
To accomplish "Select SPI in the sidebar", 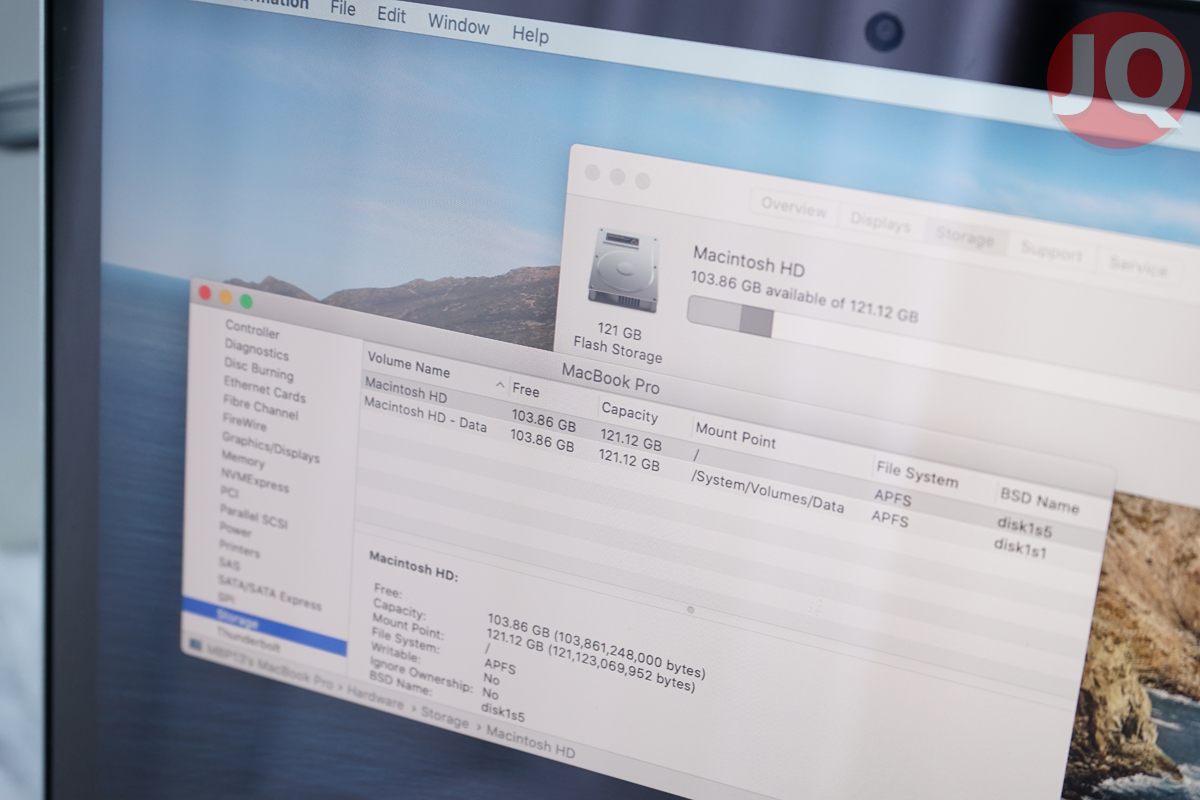I will 226,598.
